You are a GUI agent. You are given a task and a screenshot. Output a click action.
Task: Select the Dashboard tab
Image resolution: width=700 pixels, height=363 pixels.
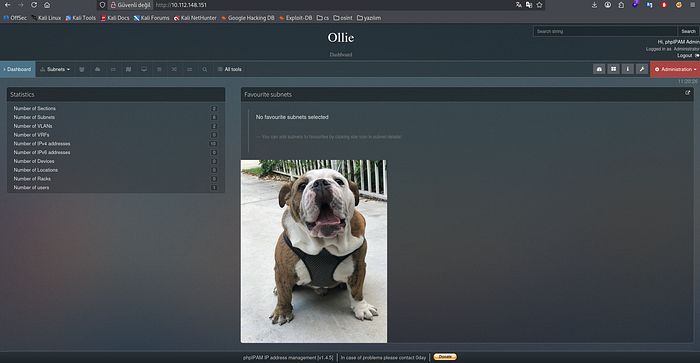(18, 69)
